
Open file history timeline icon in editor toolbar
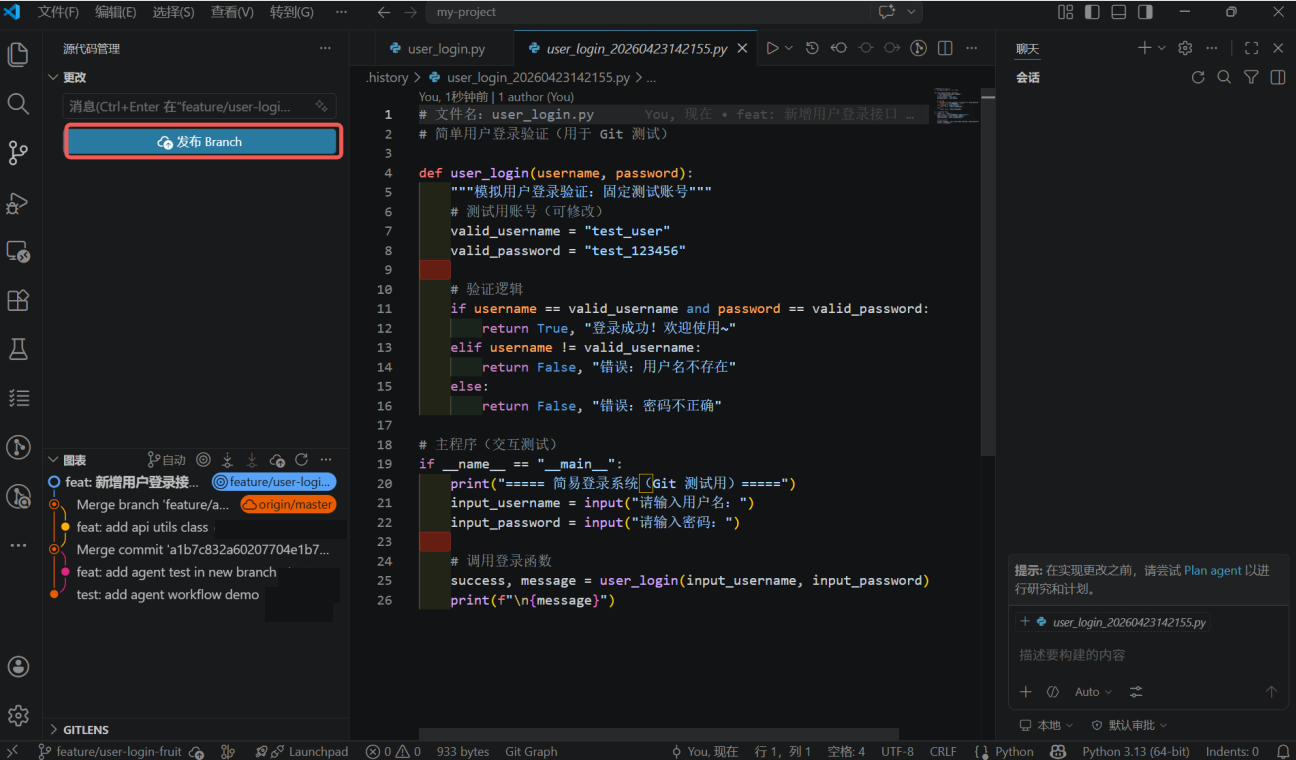812,48
